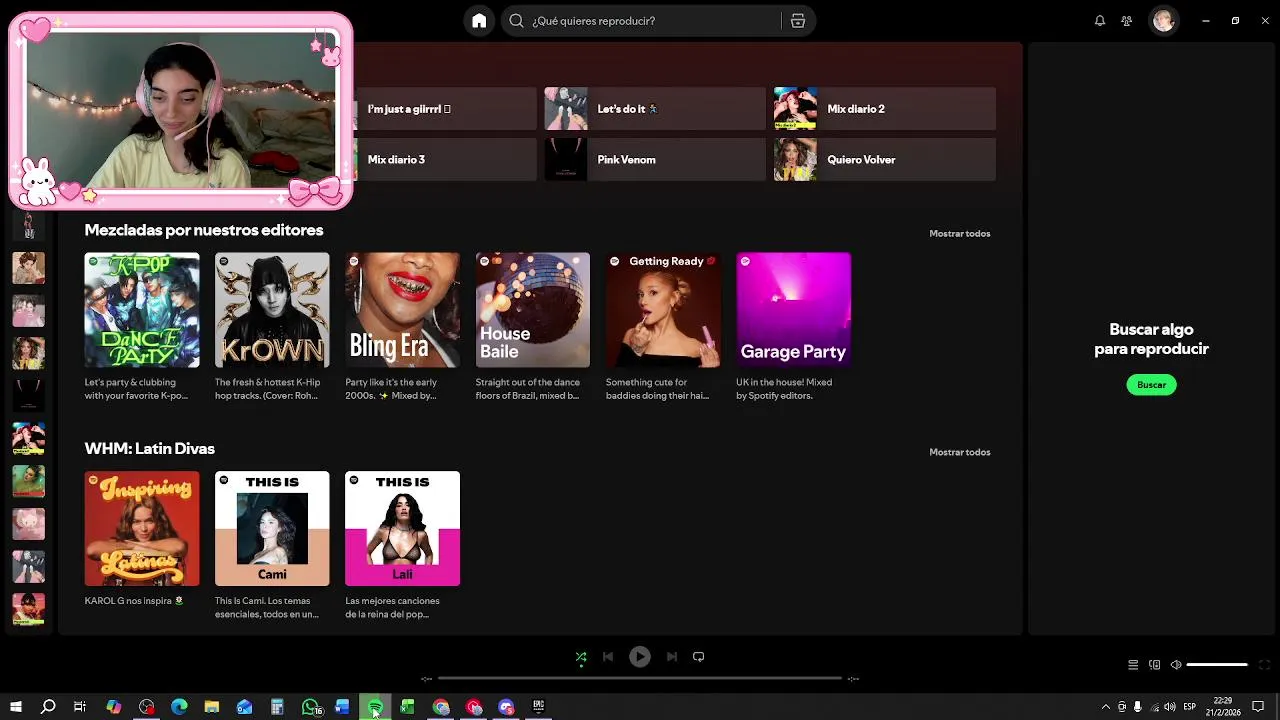Click the microphone tray icon
Image resolution: width=1280 pixels, height=720 pixels.
click(x=1138, y=707)
